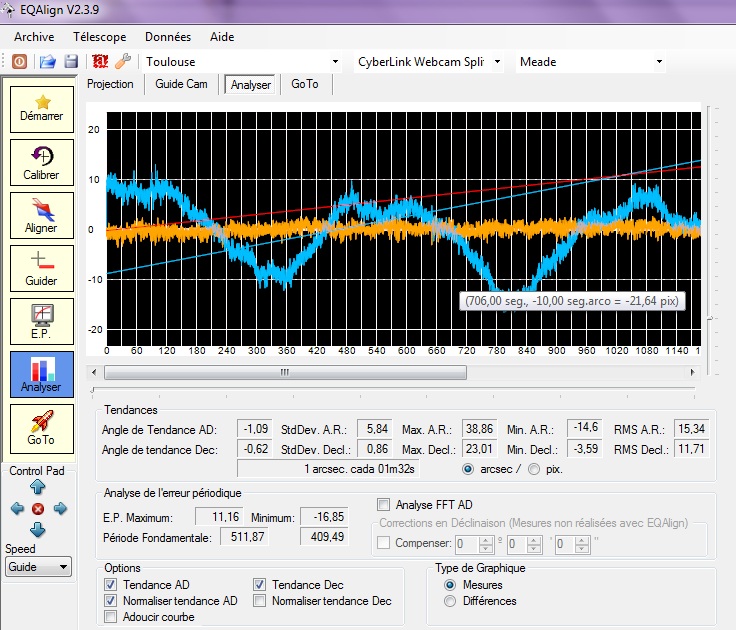Click the horizontal slider below the graph
This screenshot has height=630, width=736.
92,390
